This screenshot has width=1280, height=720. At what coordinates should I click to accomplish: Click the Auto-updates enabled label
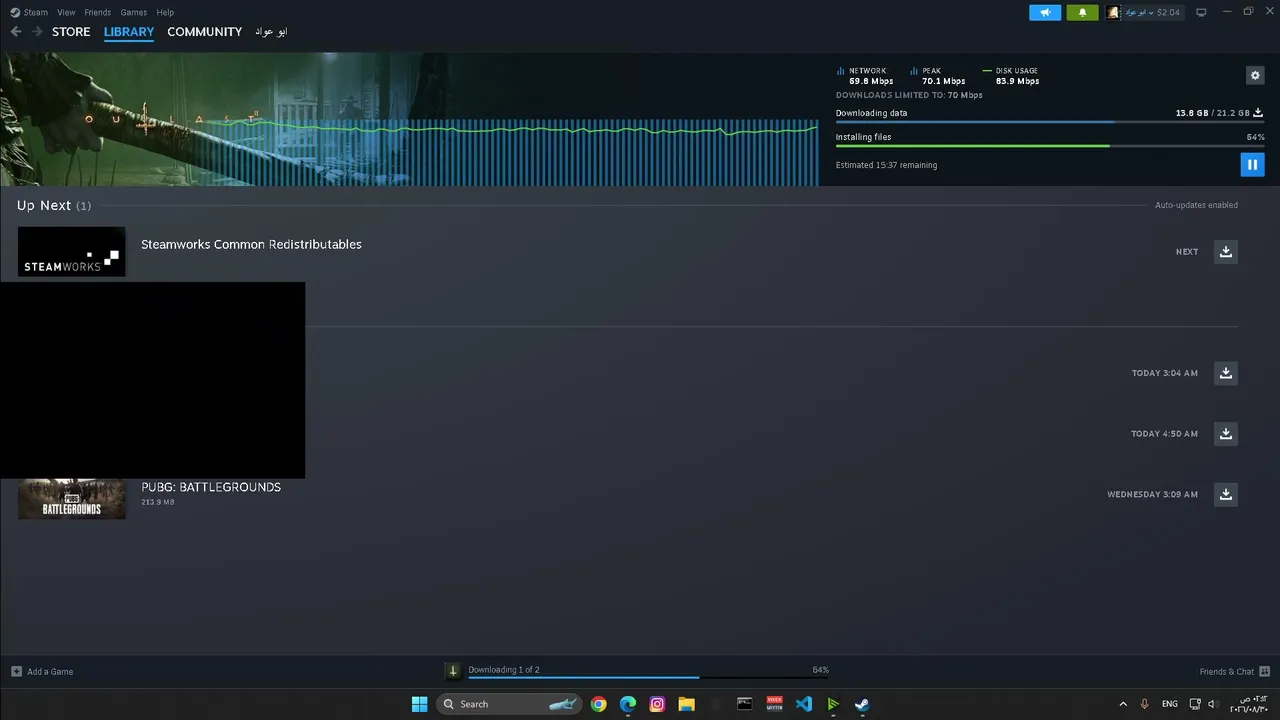[1196, 205]
